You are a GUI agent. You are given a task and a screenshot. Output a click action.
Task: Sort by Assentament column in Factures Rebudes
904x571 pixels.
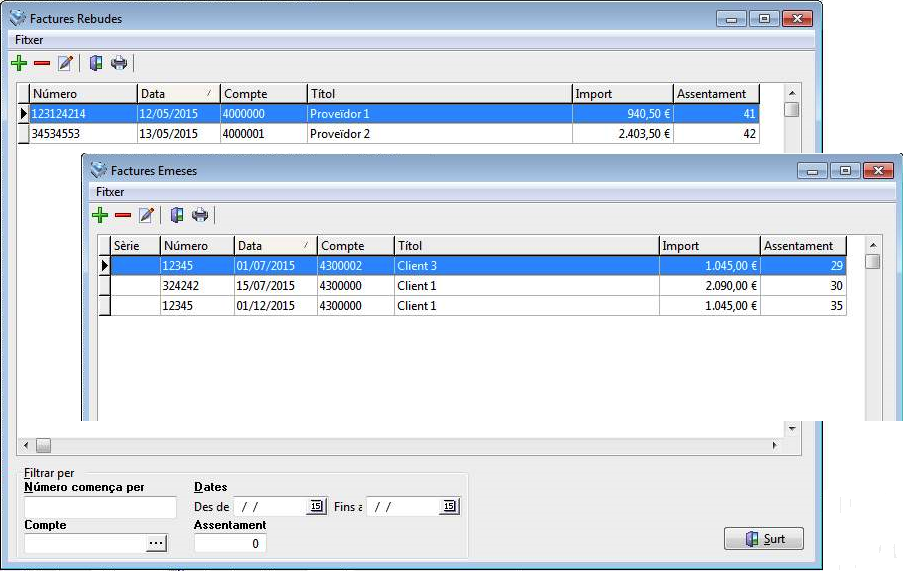pos(717,93)
